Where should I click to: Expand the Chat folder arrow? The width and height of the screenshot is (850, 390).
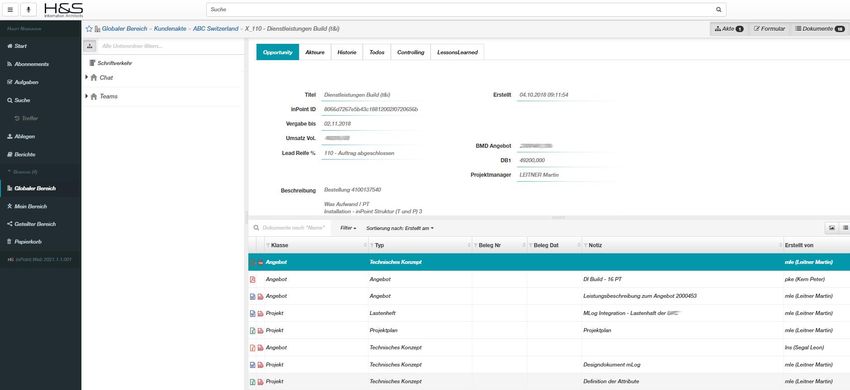pos(87,77)
